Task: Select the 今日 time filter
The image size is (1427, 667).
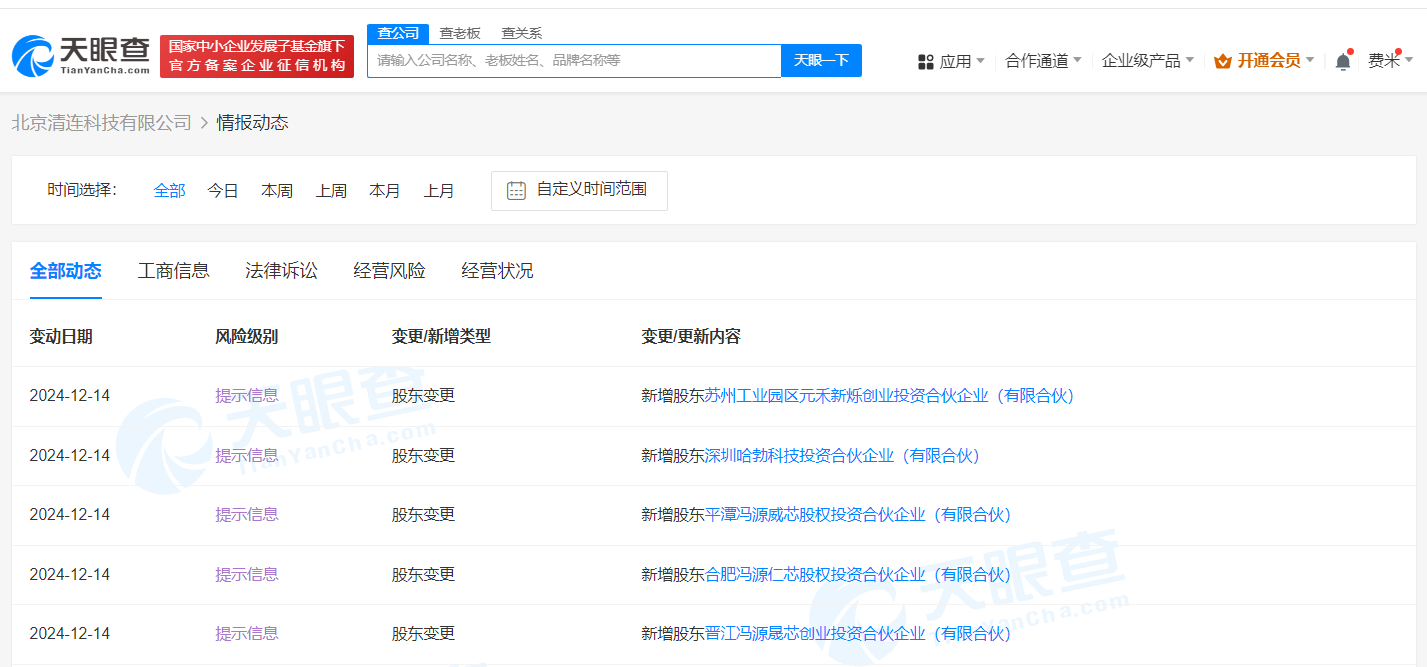Action: click(222, 190)
